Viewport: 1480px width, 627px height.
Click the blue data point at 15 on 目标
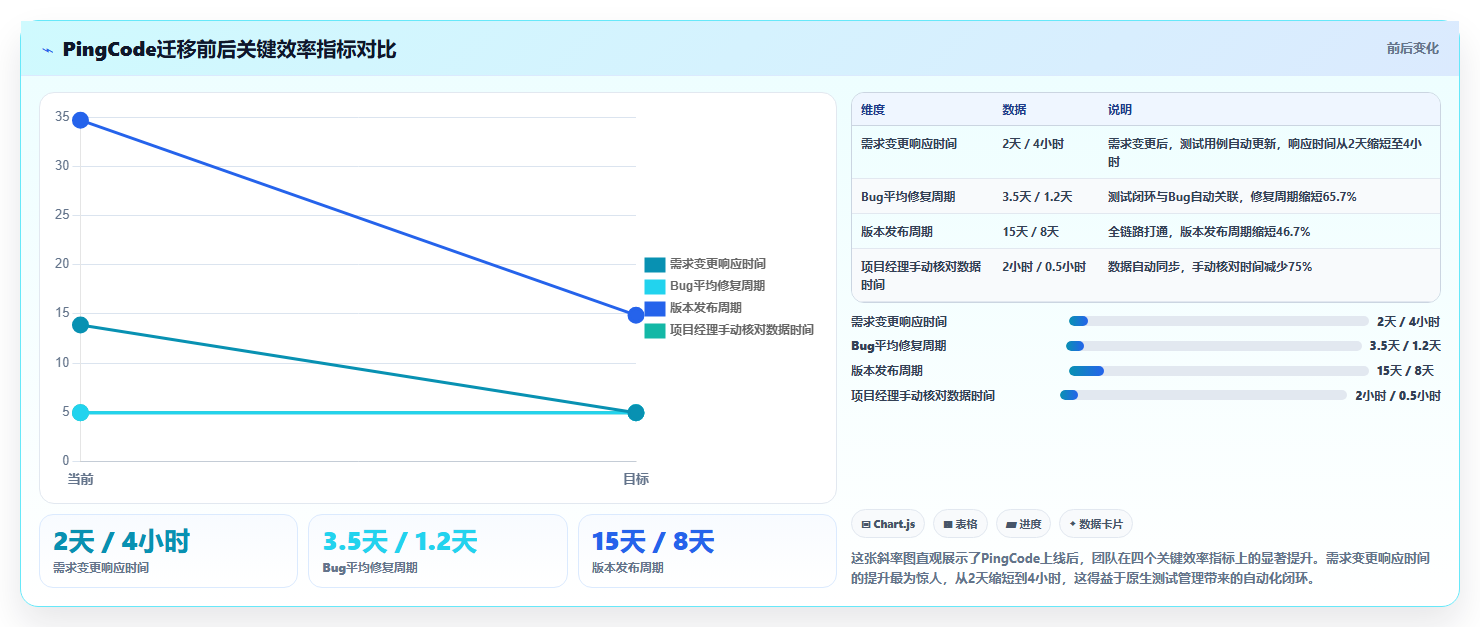point(636,315)
